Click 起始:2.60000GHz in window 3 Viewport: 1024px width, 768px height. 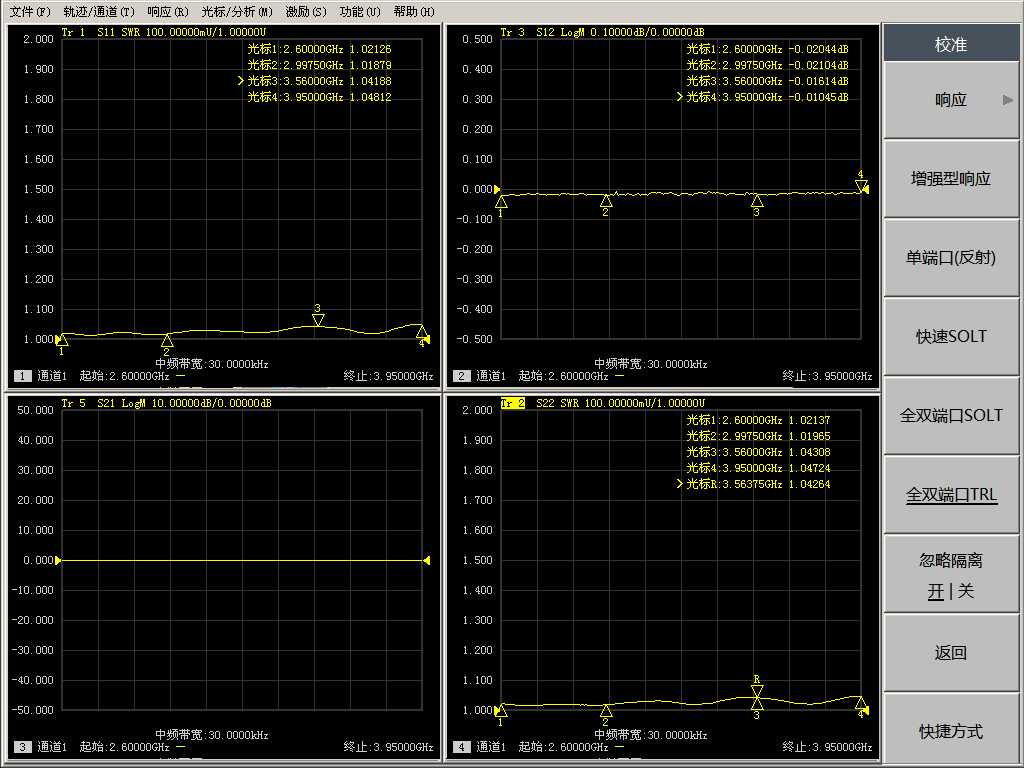(124, 747)
